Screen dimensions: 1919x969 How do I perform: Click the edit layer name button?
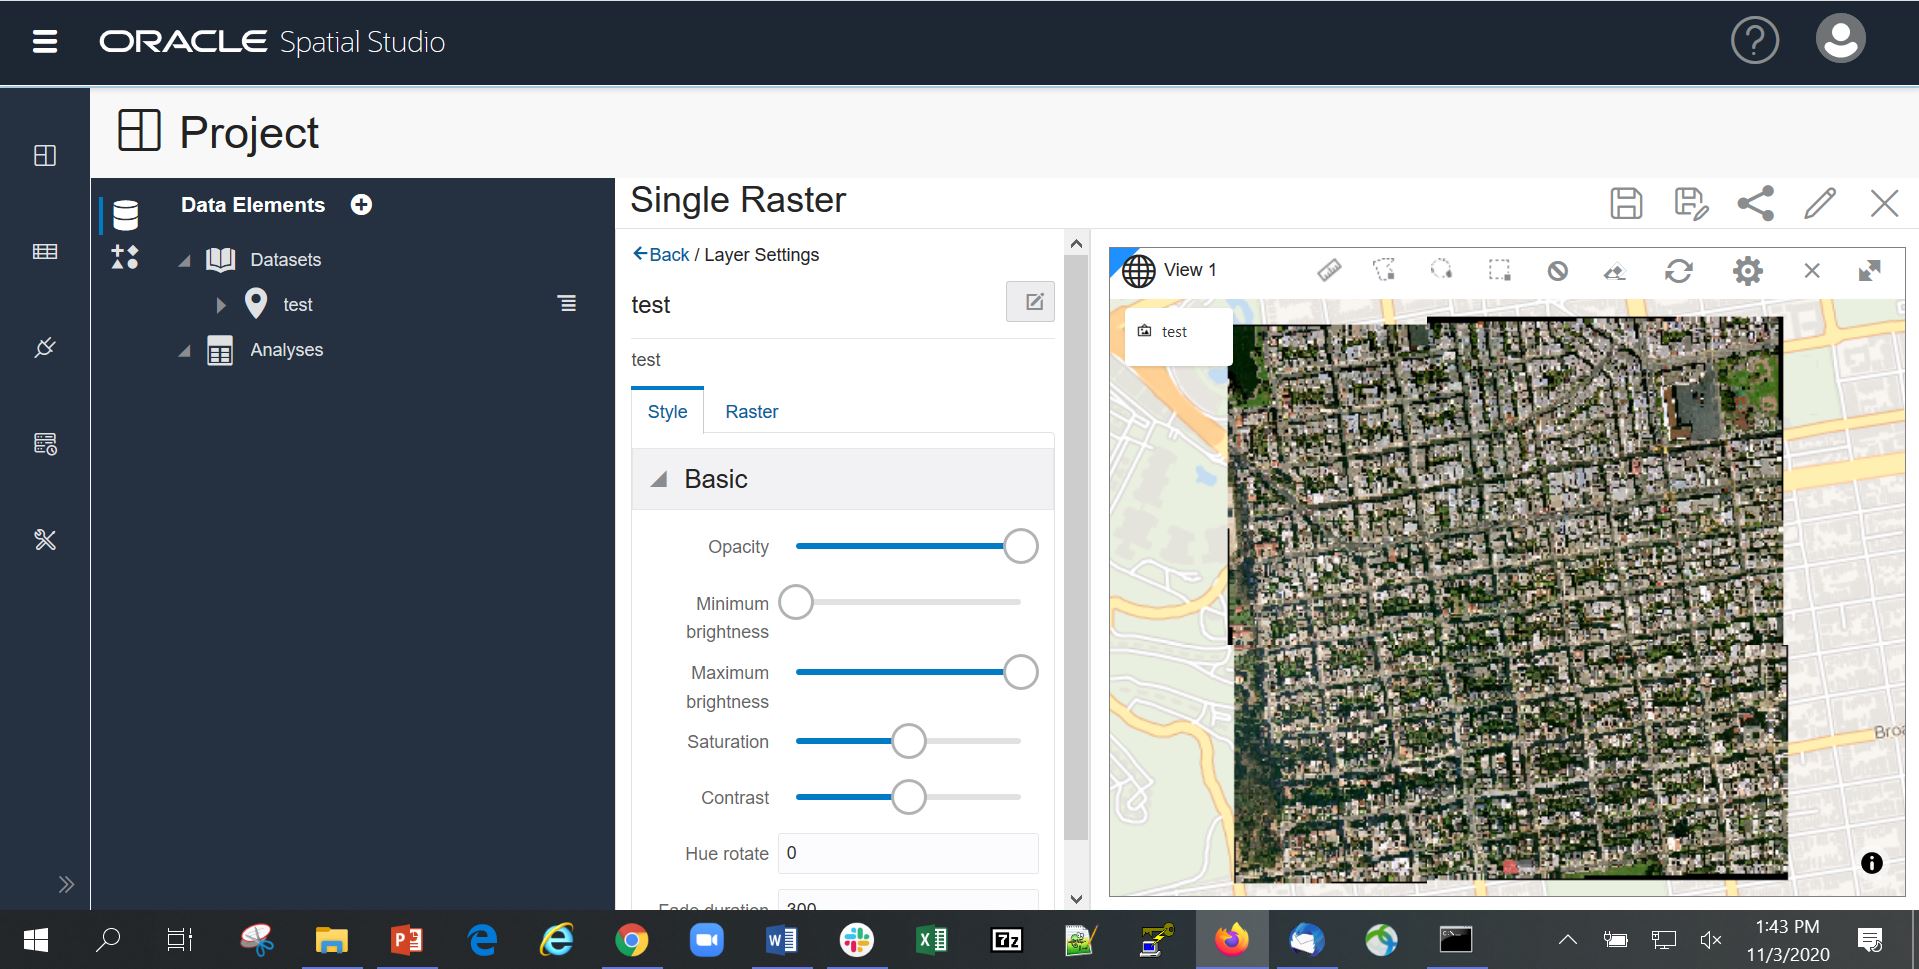[x=1030, y=302]
